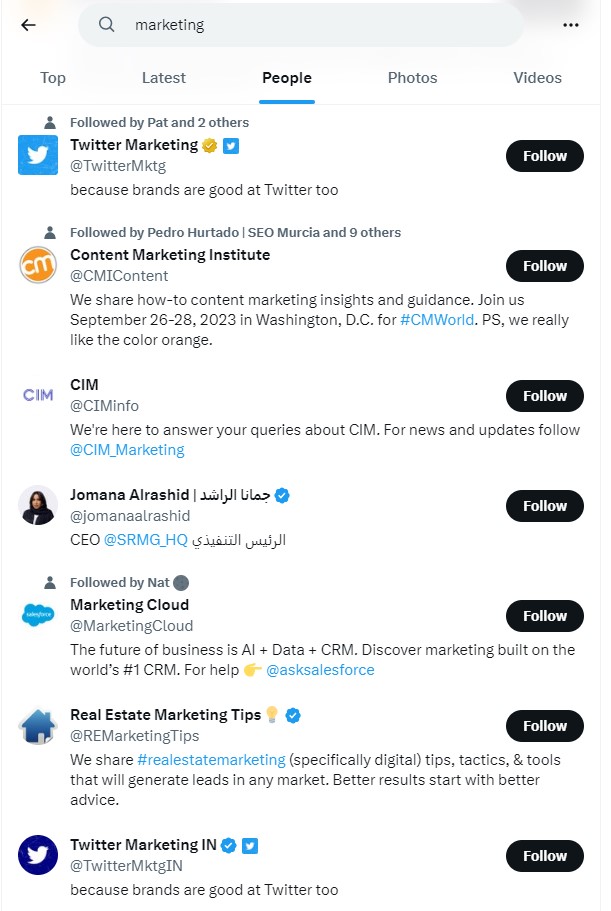Screen dimensions: 611x911
Task: Click Twitter Marketing IN's verified checkmark
Action: [x=228, y=844]
